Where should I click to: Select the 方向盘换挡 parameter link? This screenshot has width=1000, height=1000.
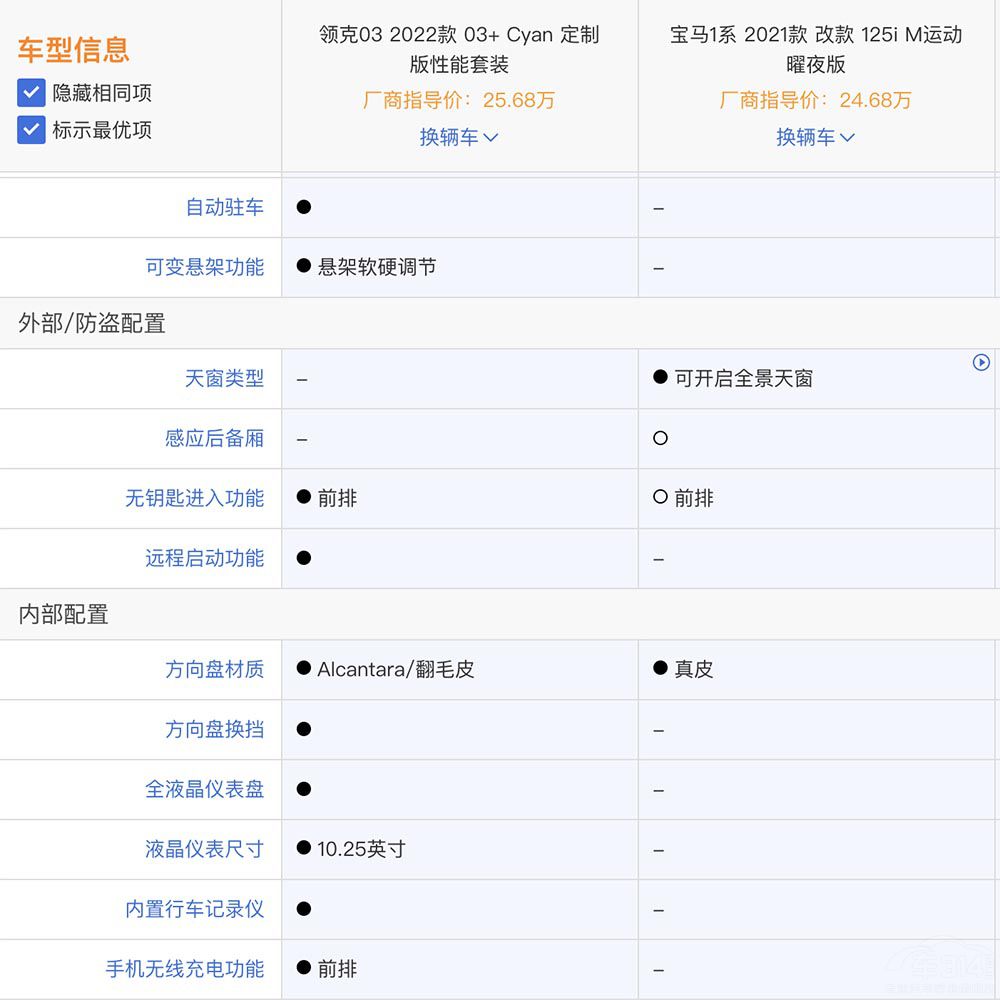pos(215,729)
